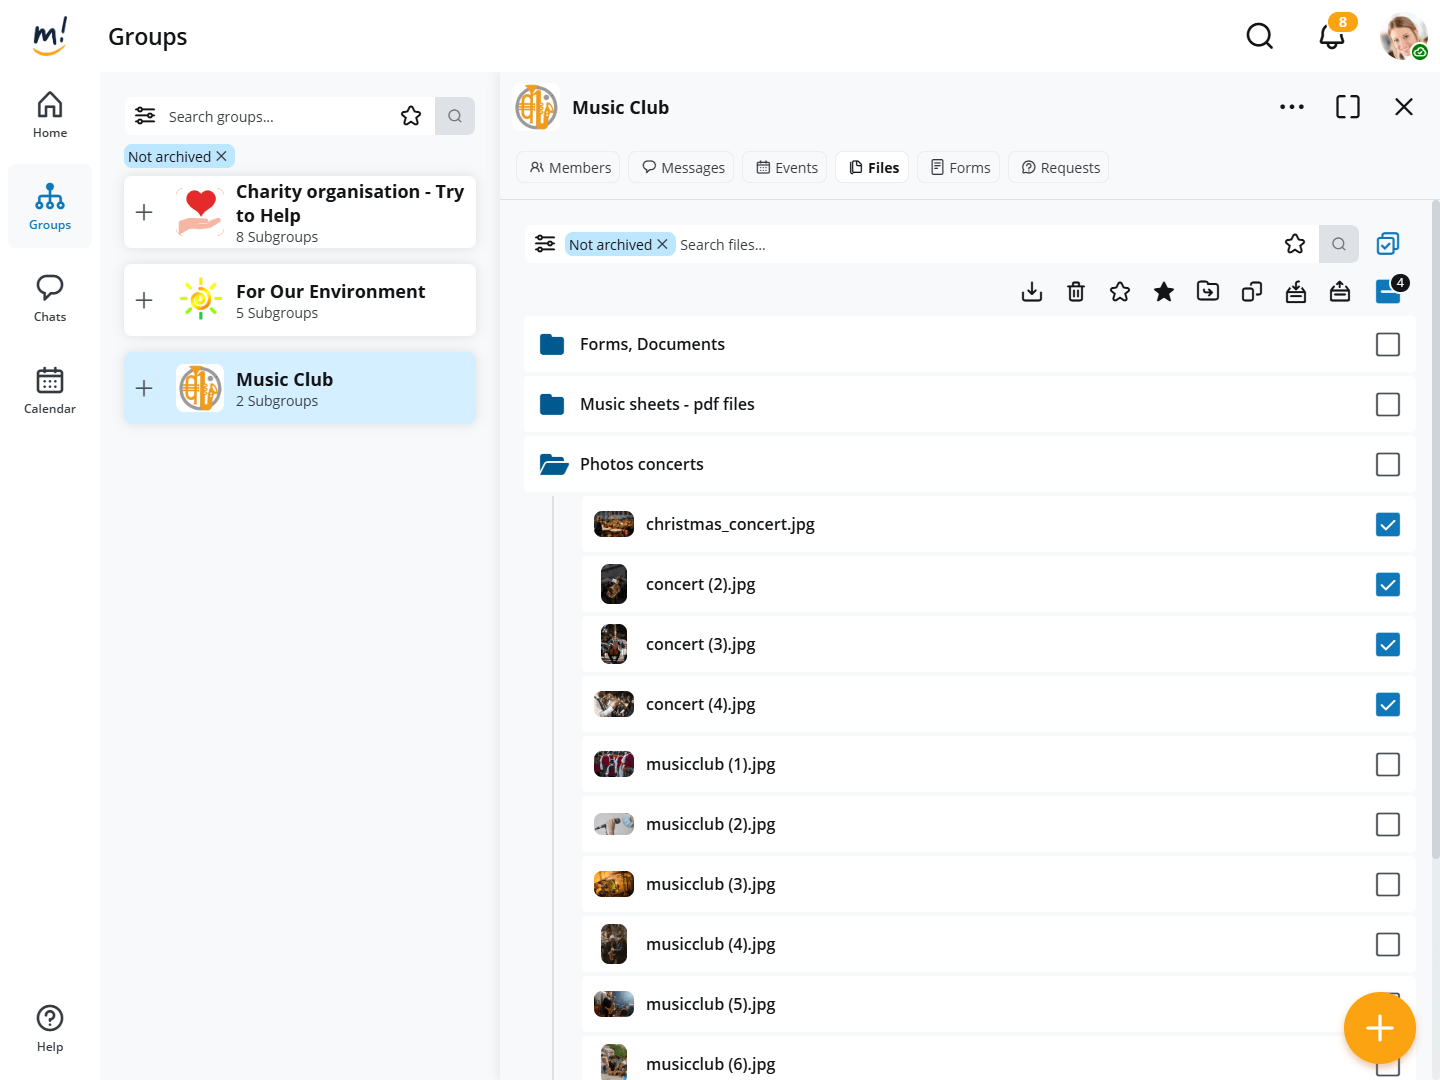The height and width of the screenshot is (1080, 1440).
Task: Click the trash delete icon in toolbar
Action: 1076,292
